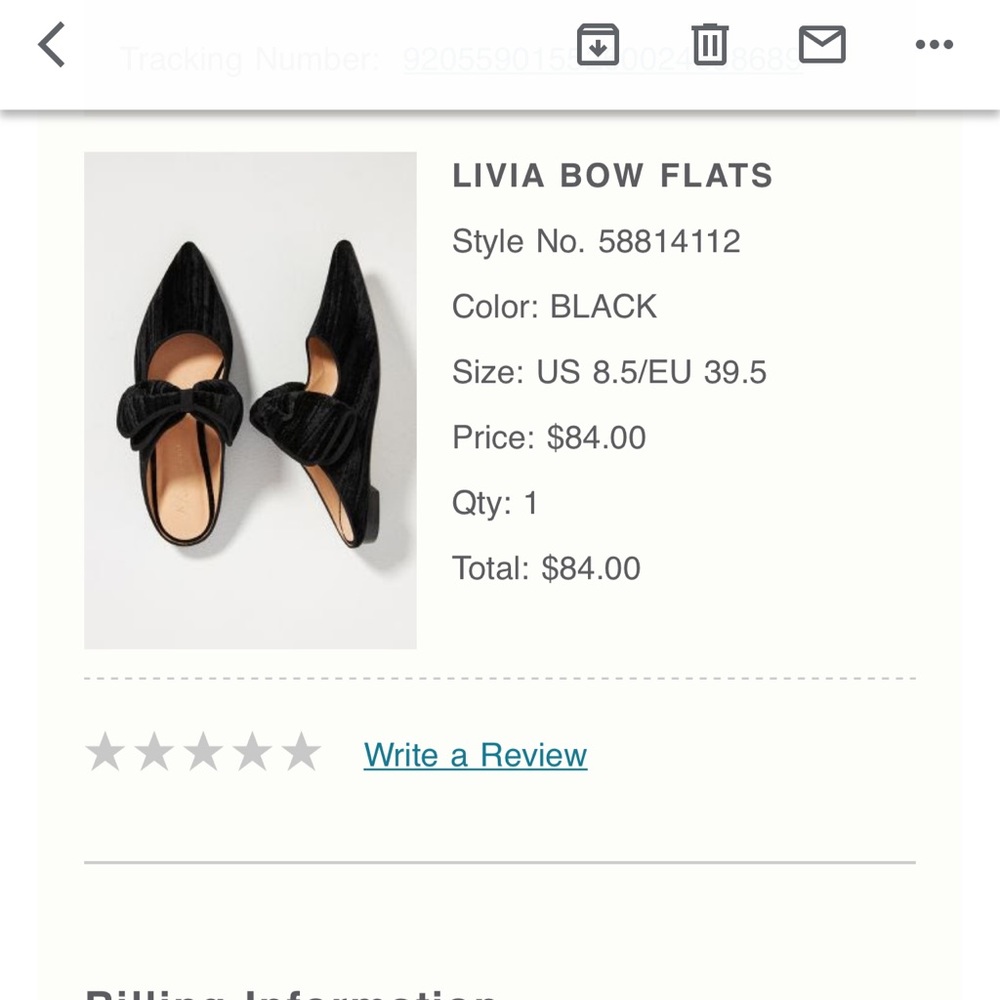1000x1000 pixels.
Task: Go back to the email inbox
Action: click(51, 45)
